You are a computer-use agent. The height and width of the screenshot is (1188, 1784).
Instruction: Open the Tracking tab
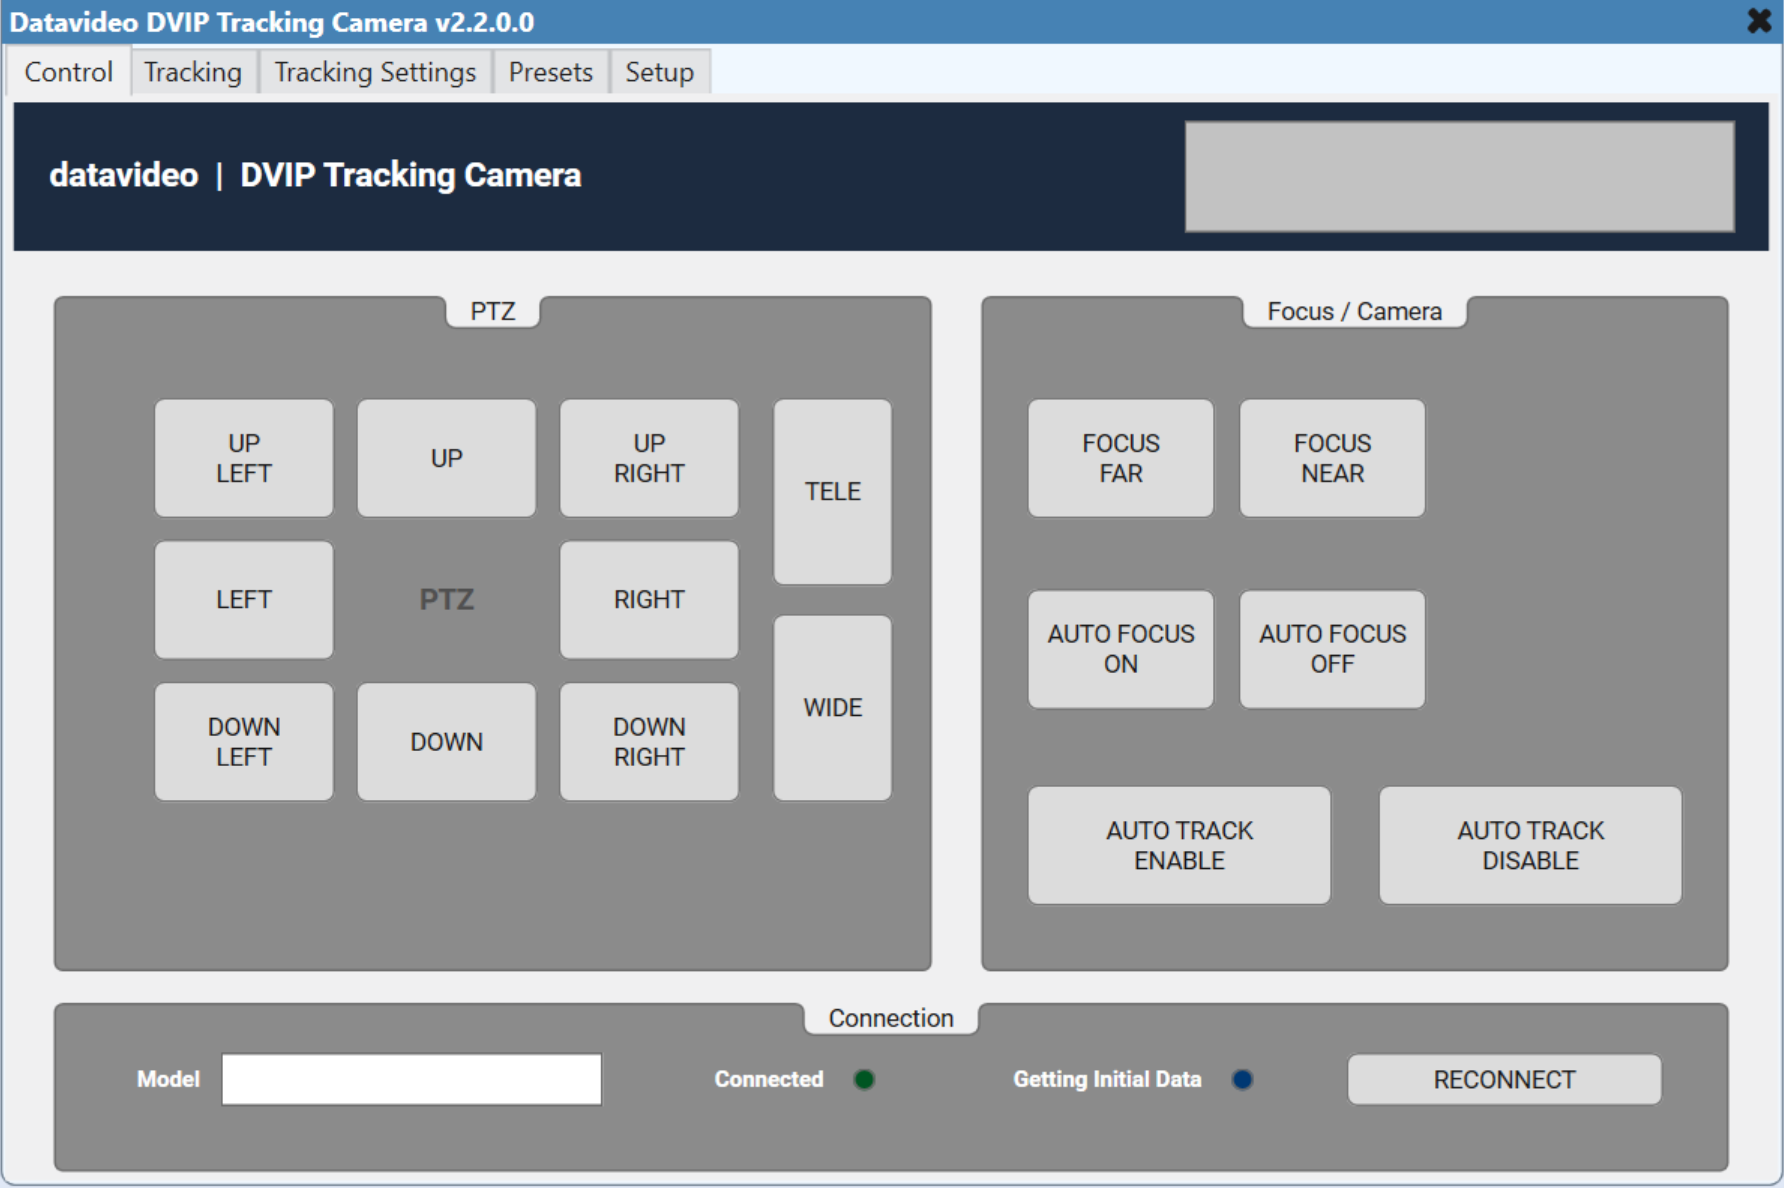coord(193,72)
